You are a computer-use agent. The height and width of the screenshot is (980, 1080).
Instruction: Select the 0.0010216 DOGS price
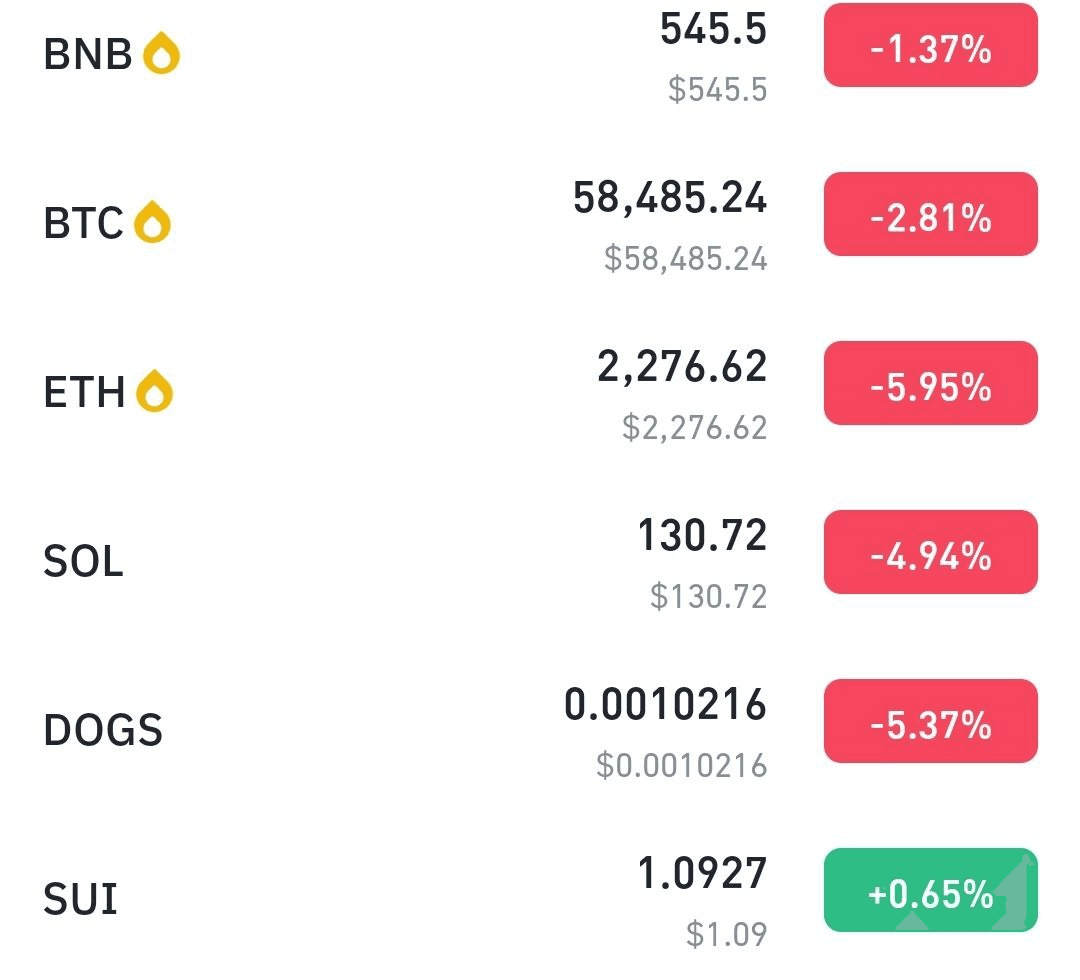coord(665,705)
